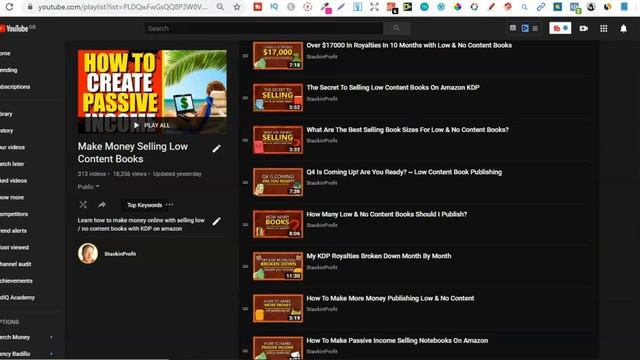This screenshot has height=360, width=640.
Task: Open YouTube apps grid icon
Action: (604, 28)
